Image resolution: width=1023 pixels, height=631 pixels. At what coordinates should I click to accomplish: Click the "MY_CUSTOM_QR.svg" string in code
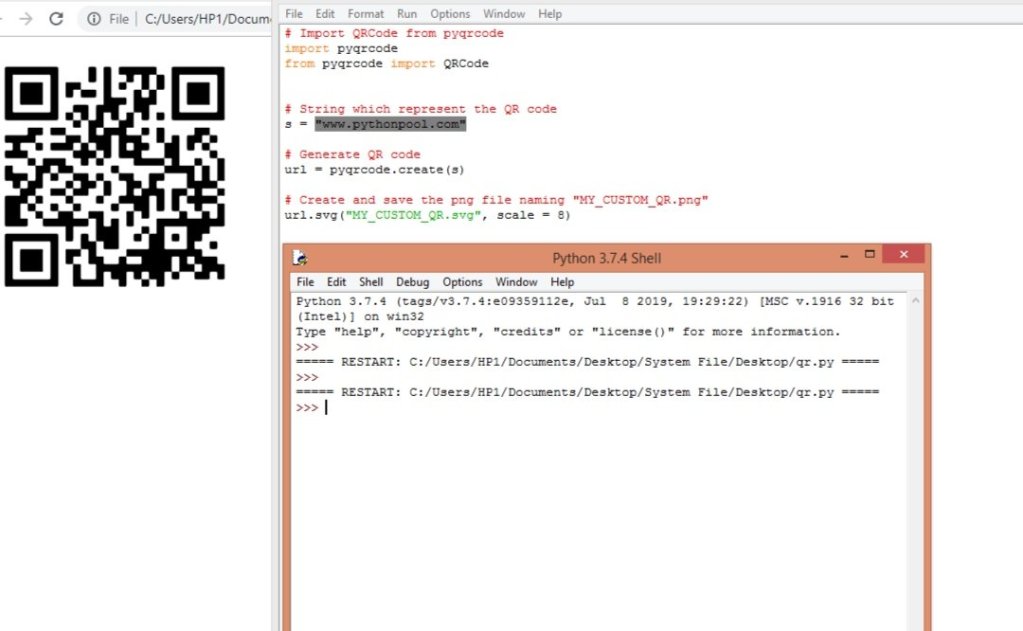(414, 215)
